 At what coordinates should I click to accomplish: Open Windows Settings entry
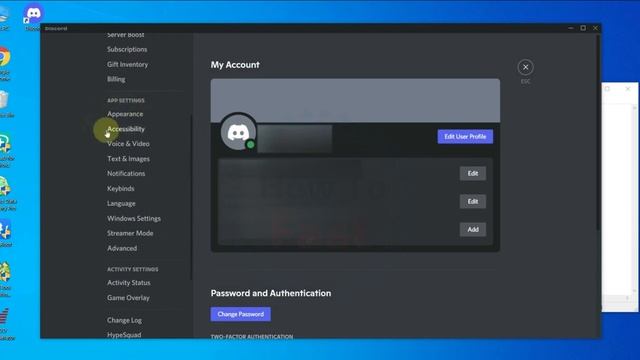coord(134,218)
